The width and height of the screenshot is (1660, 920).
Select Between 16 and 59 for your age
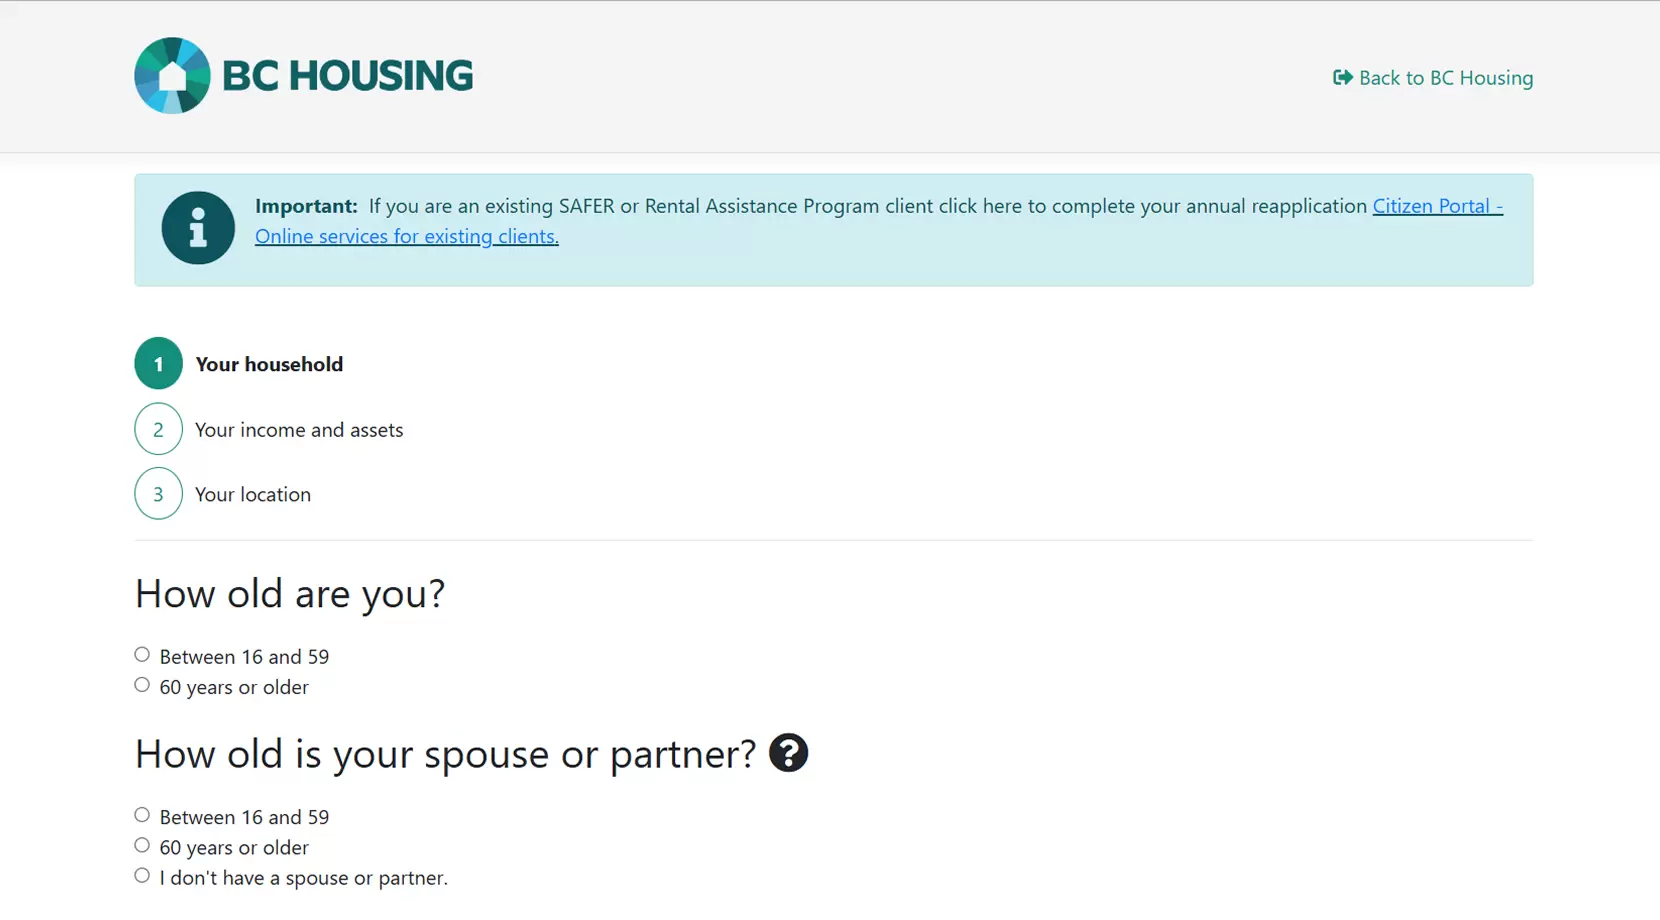(x=141, y=654)
